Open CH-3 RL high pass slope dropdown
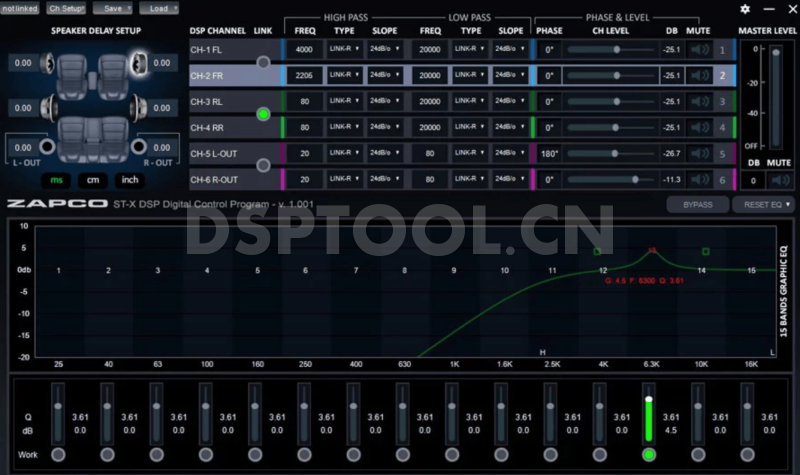The height and width of the screenshot is (475, 800). (385, 102)
